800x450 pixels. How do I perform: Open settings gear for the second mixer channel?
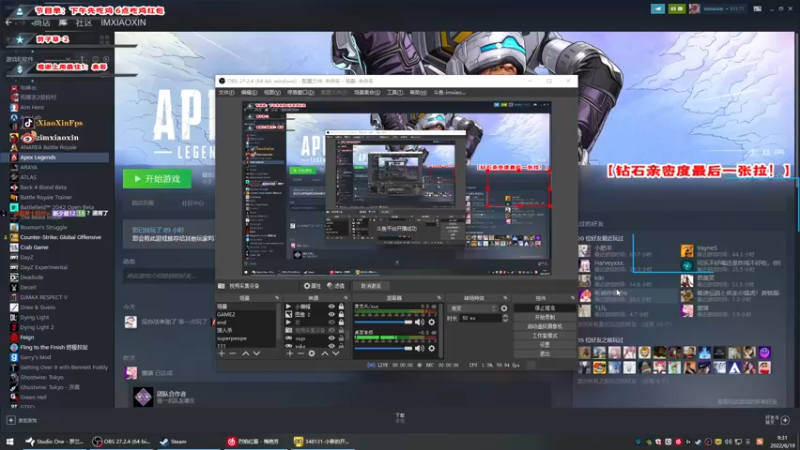[x=432, y=348]
